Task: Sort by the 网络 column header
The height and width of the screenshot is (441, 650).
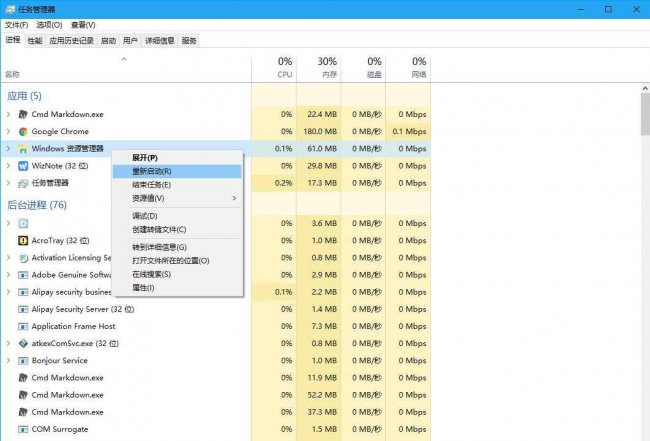Action: click(408, 68)
